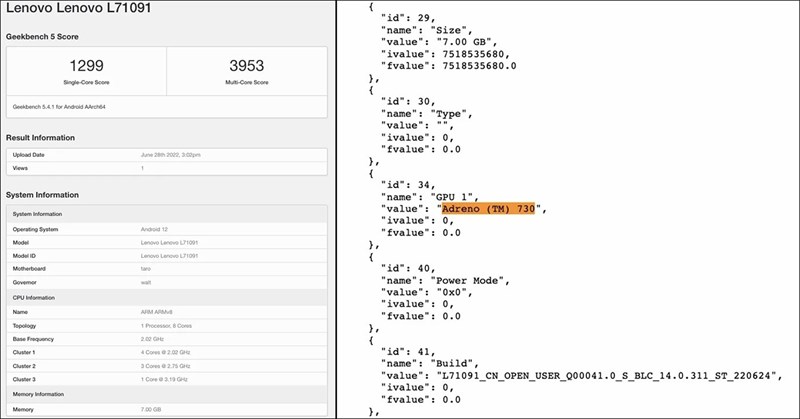The height and width of the screenshot is (419, 800).
Task: Select the Operating System Android 12 row
Action: pyautogui.click(x=165, y=229)
